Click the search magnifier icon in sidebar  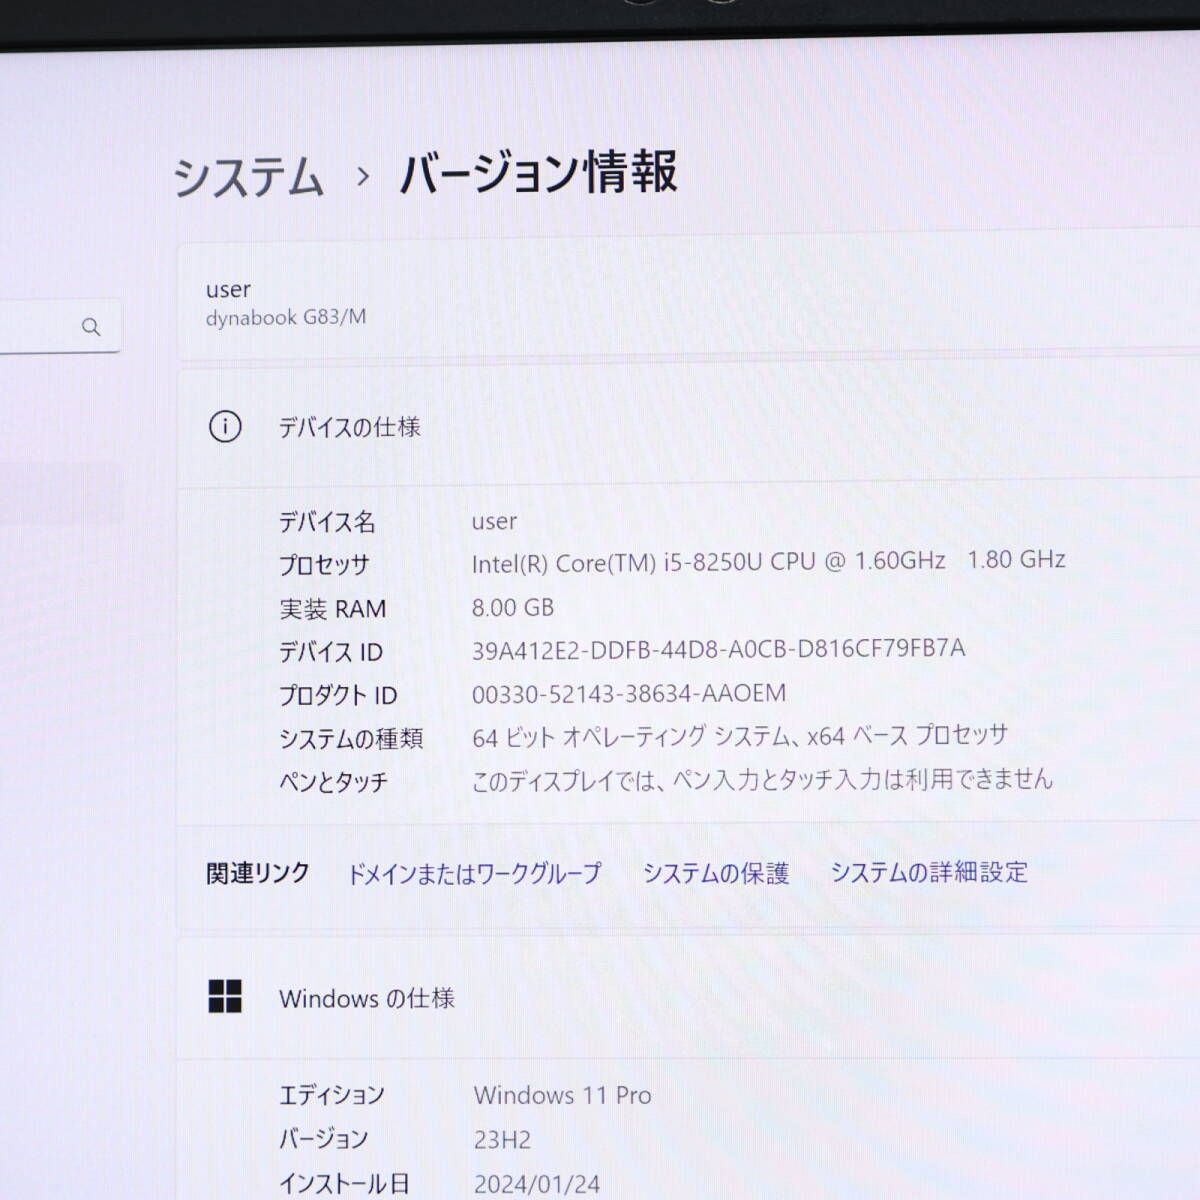[91, 326]
